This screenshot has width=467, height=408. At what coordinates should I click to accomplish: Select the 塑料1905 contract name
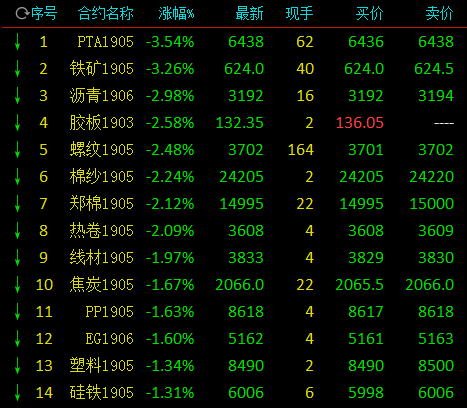[102, 366]
